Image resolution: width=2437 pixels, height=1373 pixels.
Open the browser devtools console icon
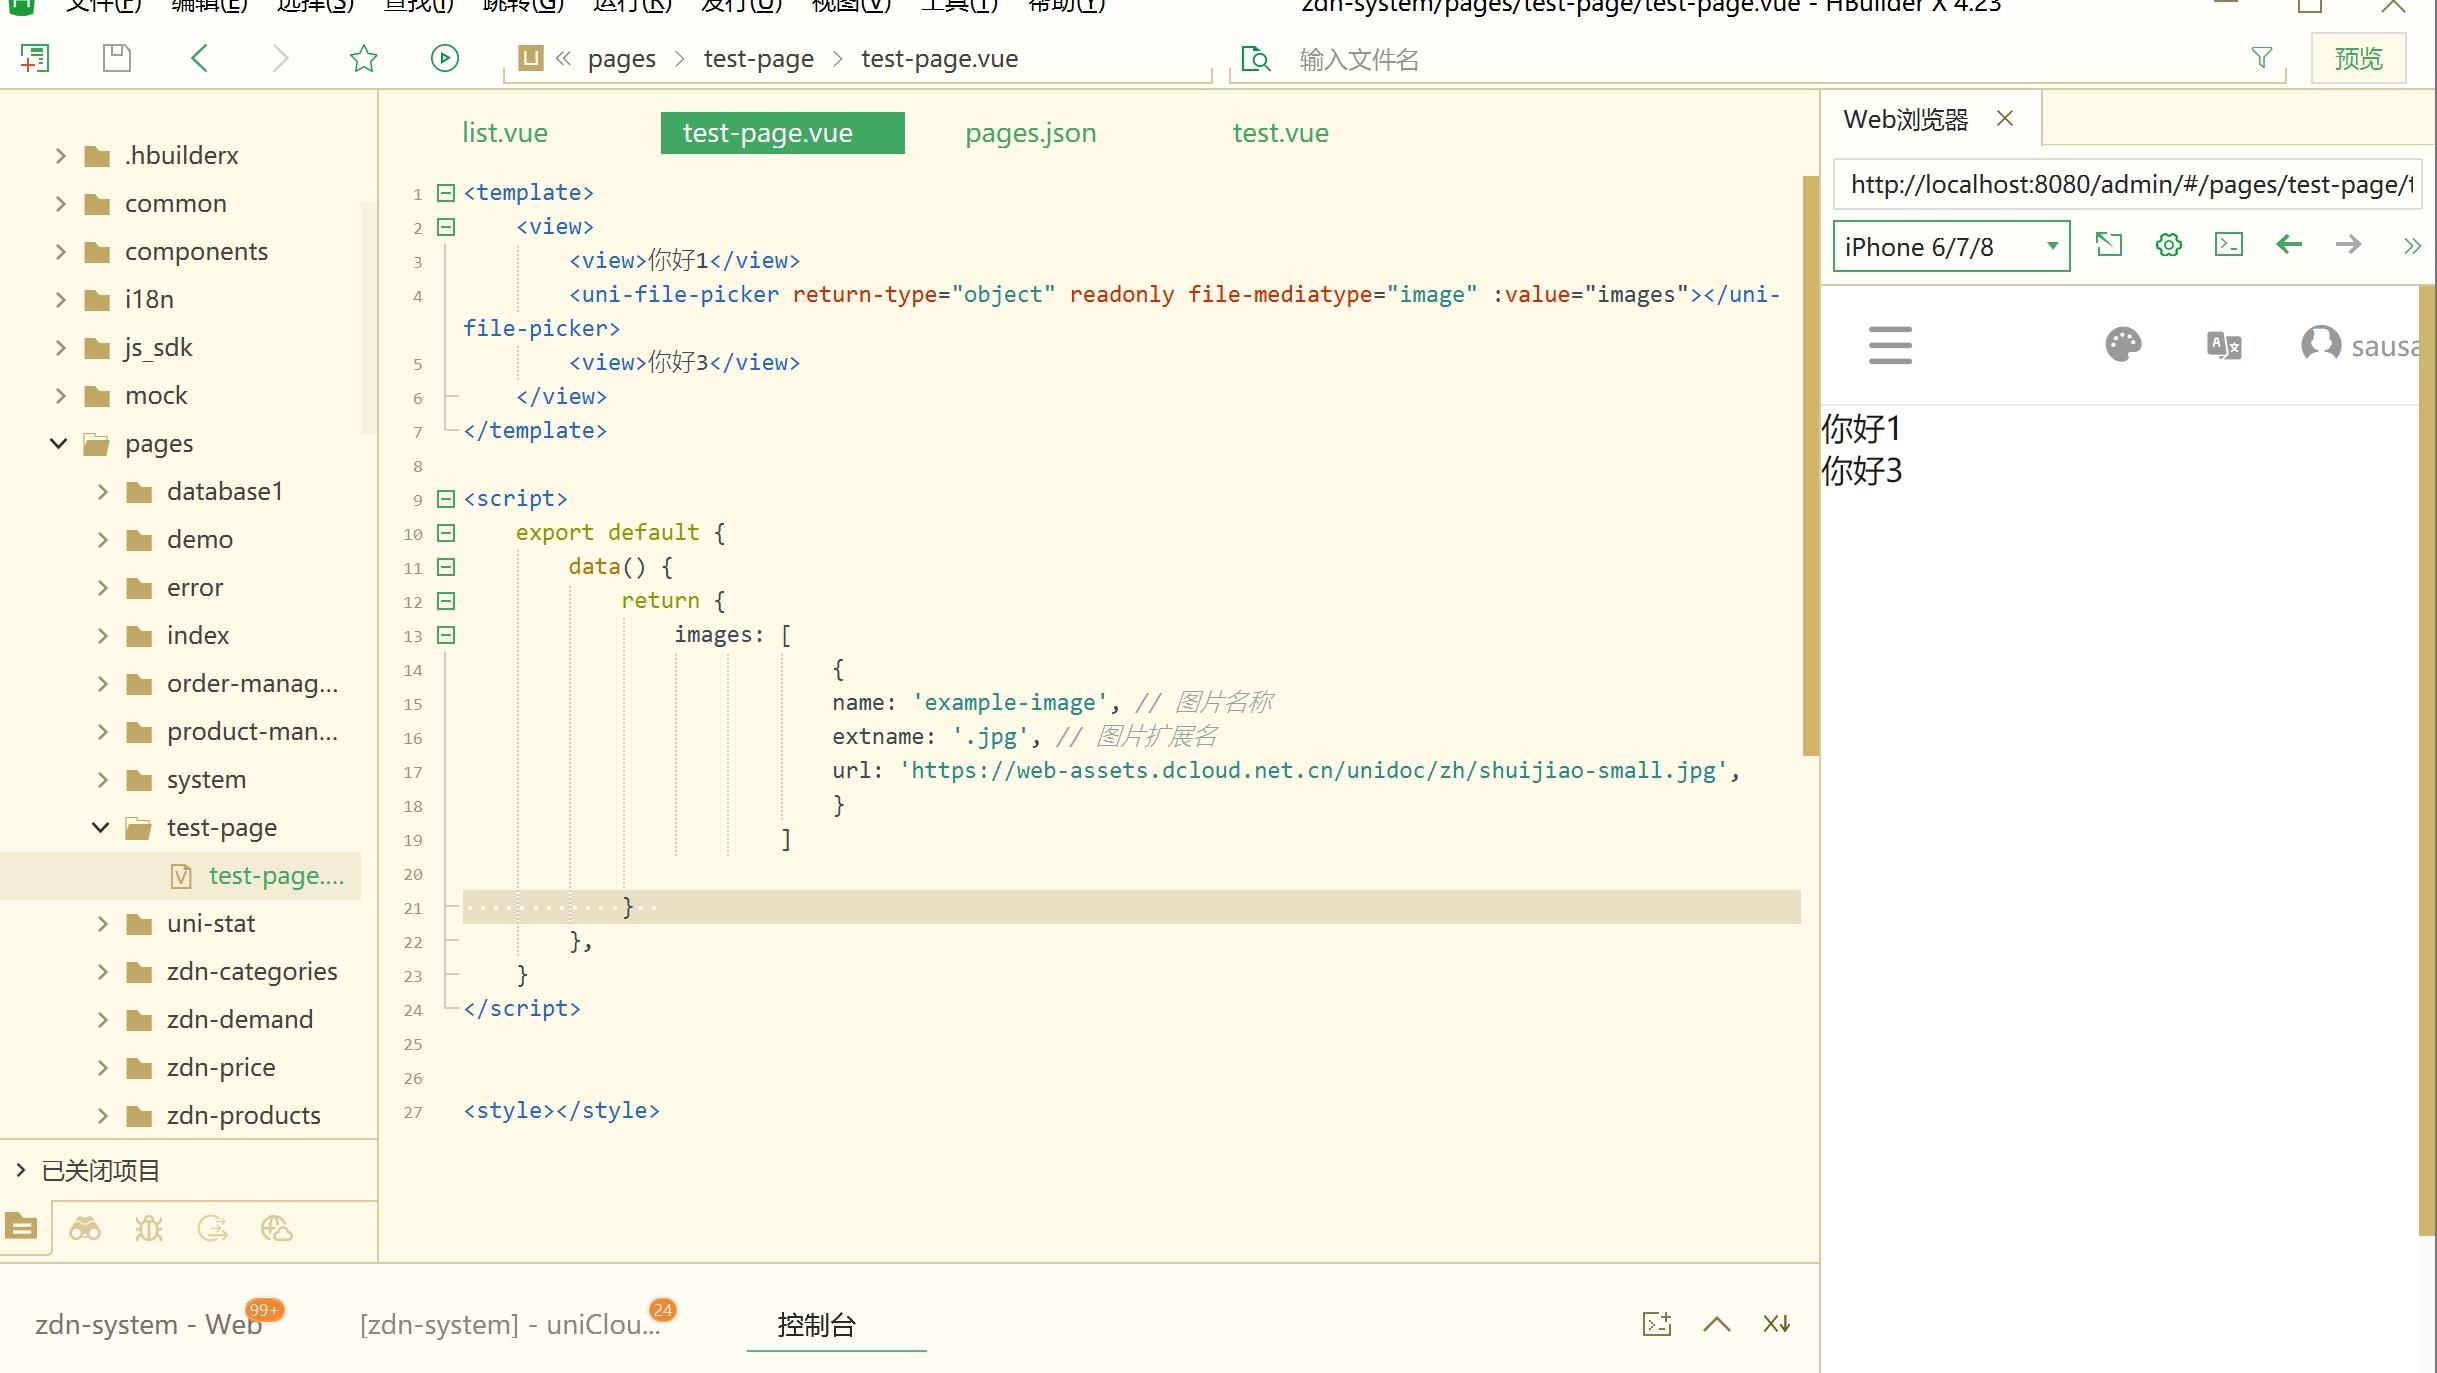[x=2228, y=245]
